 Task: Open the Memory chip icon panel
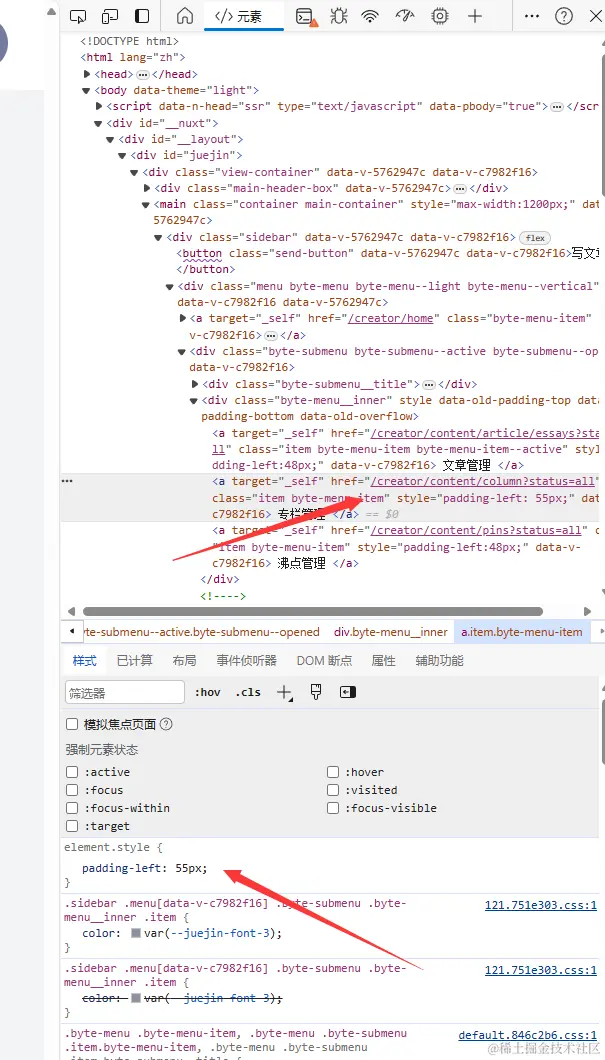(x=440, y=16)
